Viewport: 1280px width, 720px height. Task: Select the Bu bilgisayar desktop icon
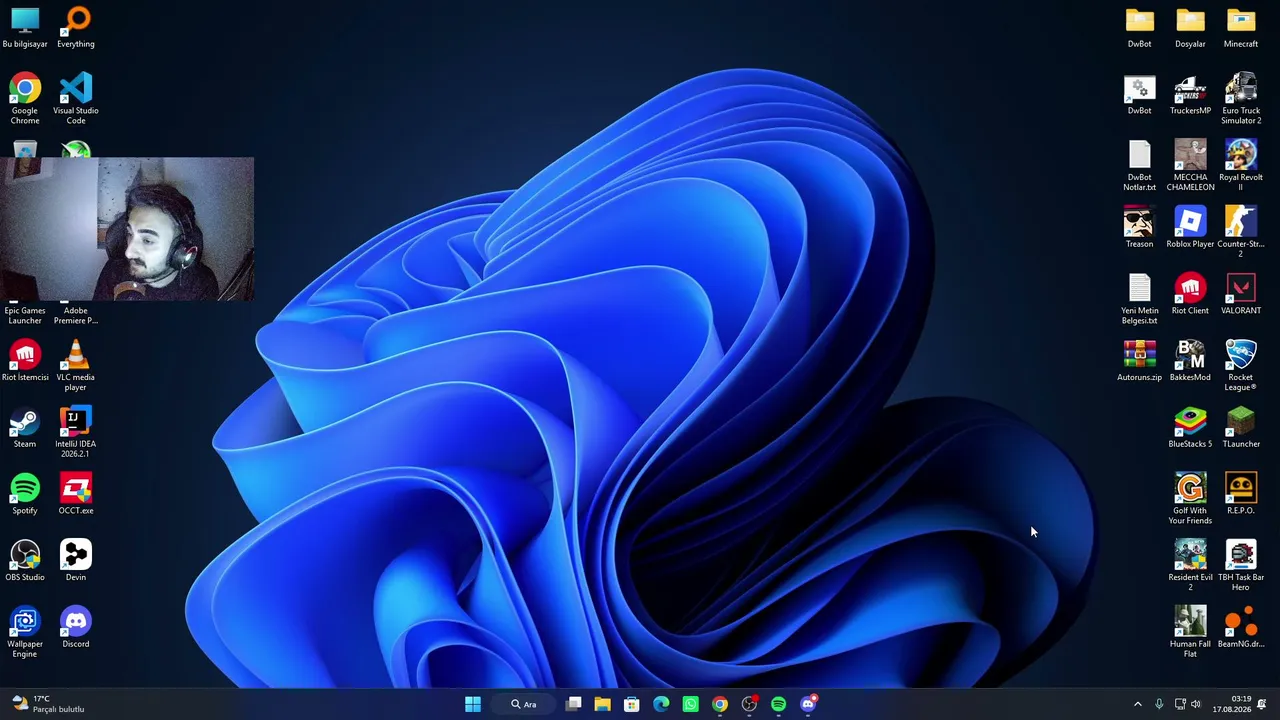(25, 28)
